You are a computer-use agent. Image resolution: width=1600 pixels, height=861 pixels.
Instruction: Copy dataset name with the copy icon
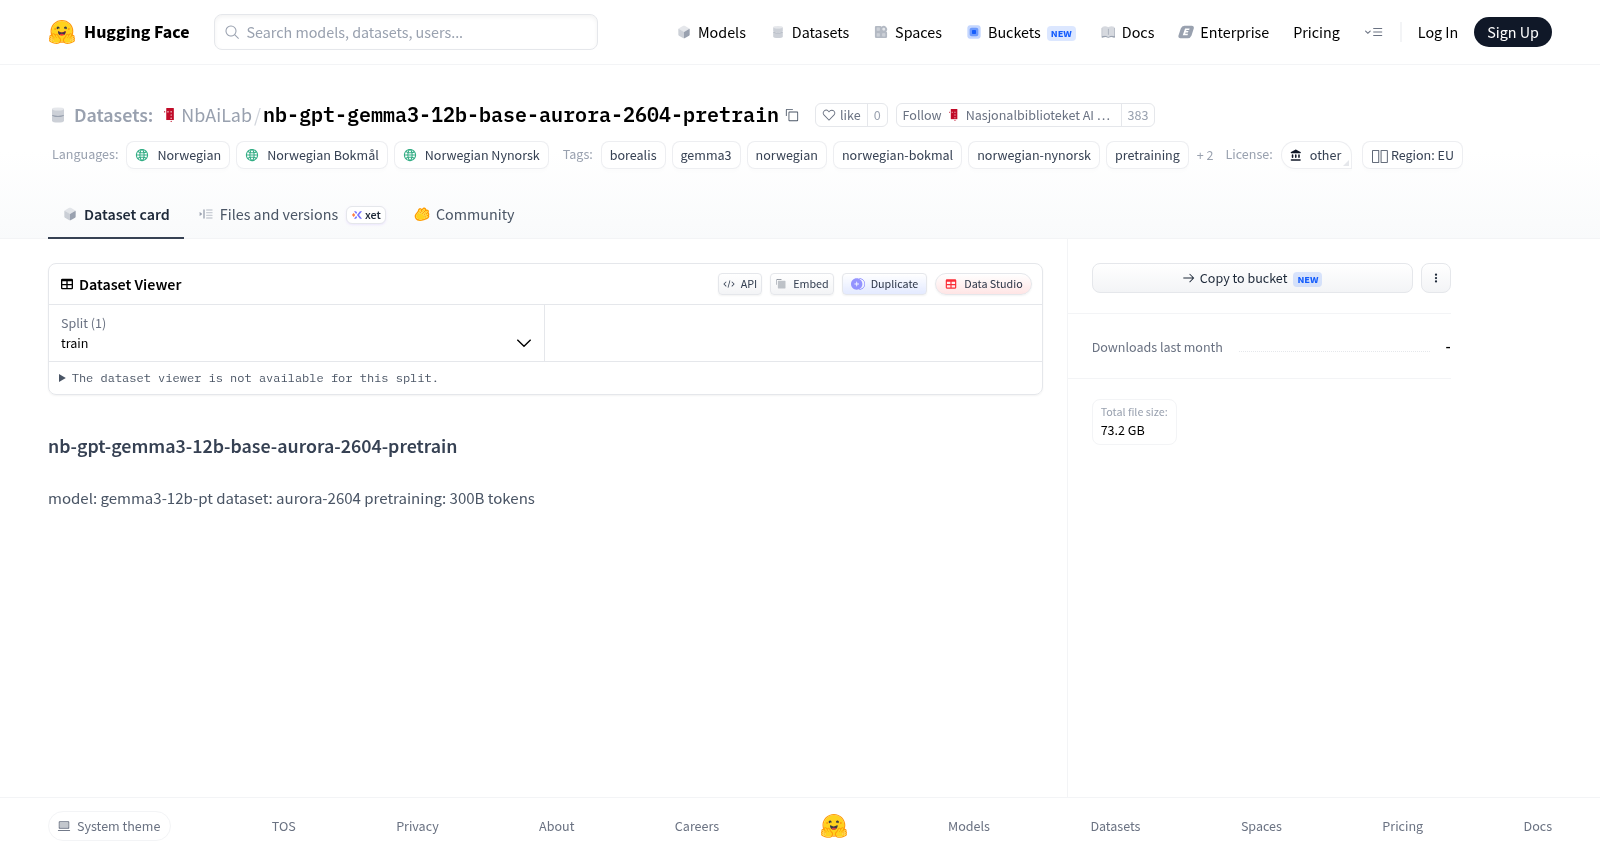(792, 115)
